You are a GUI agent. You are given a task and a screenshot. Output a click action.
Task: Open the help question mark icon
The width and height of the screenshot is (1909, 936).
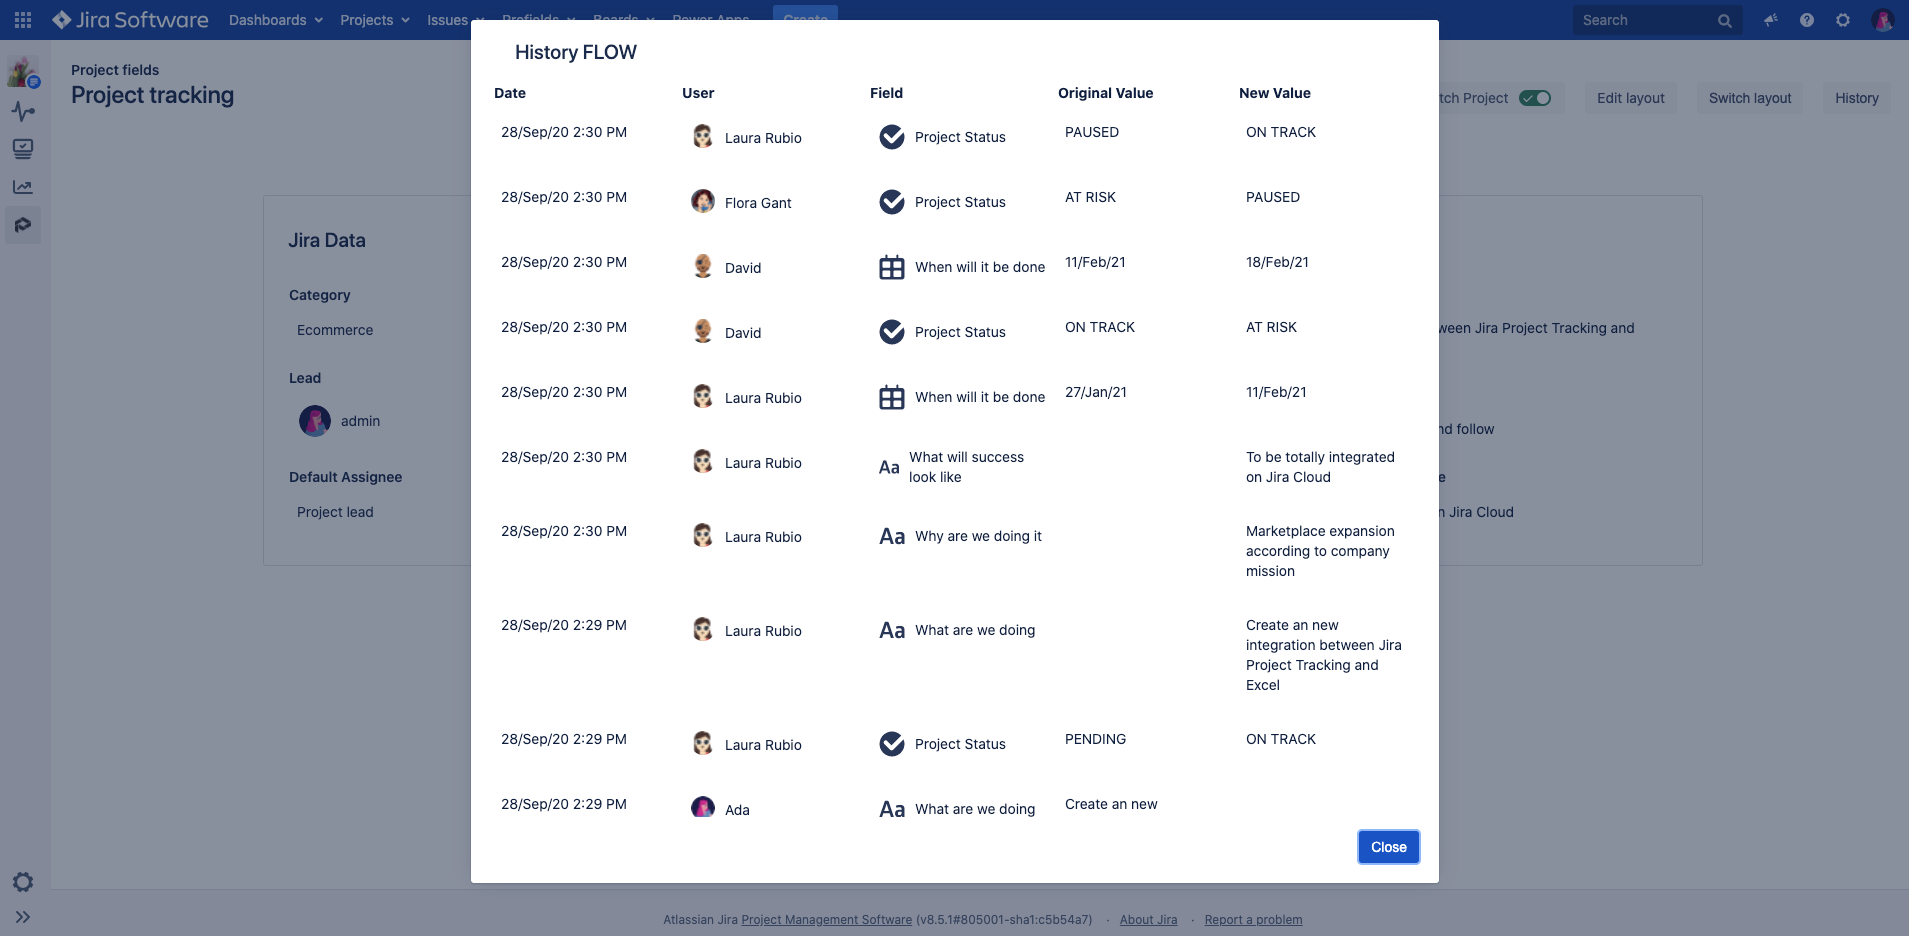click(x=1806, y=19)
